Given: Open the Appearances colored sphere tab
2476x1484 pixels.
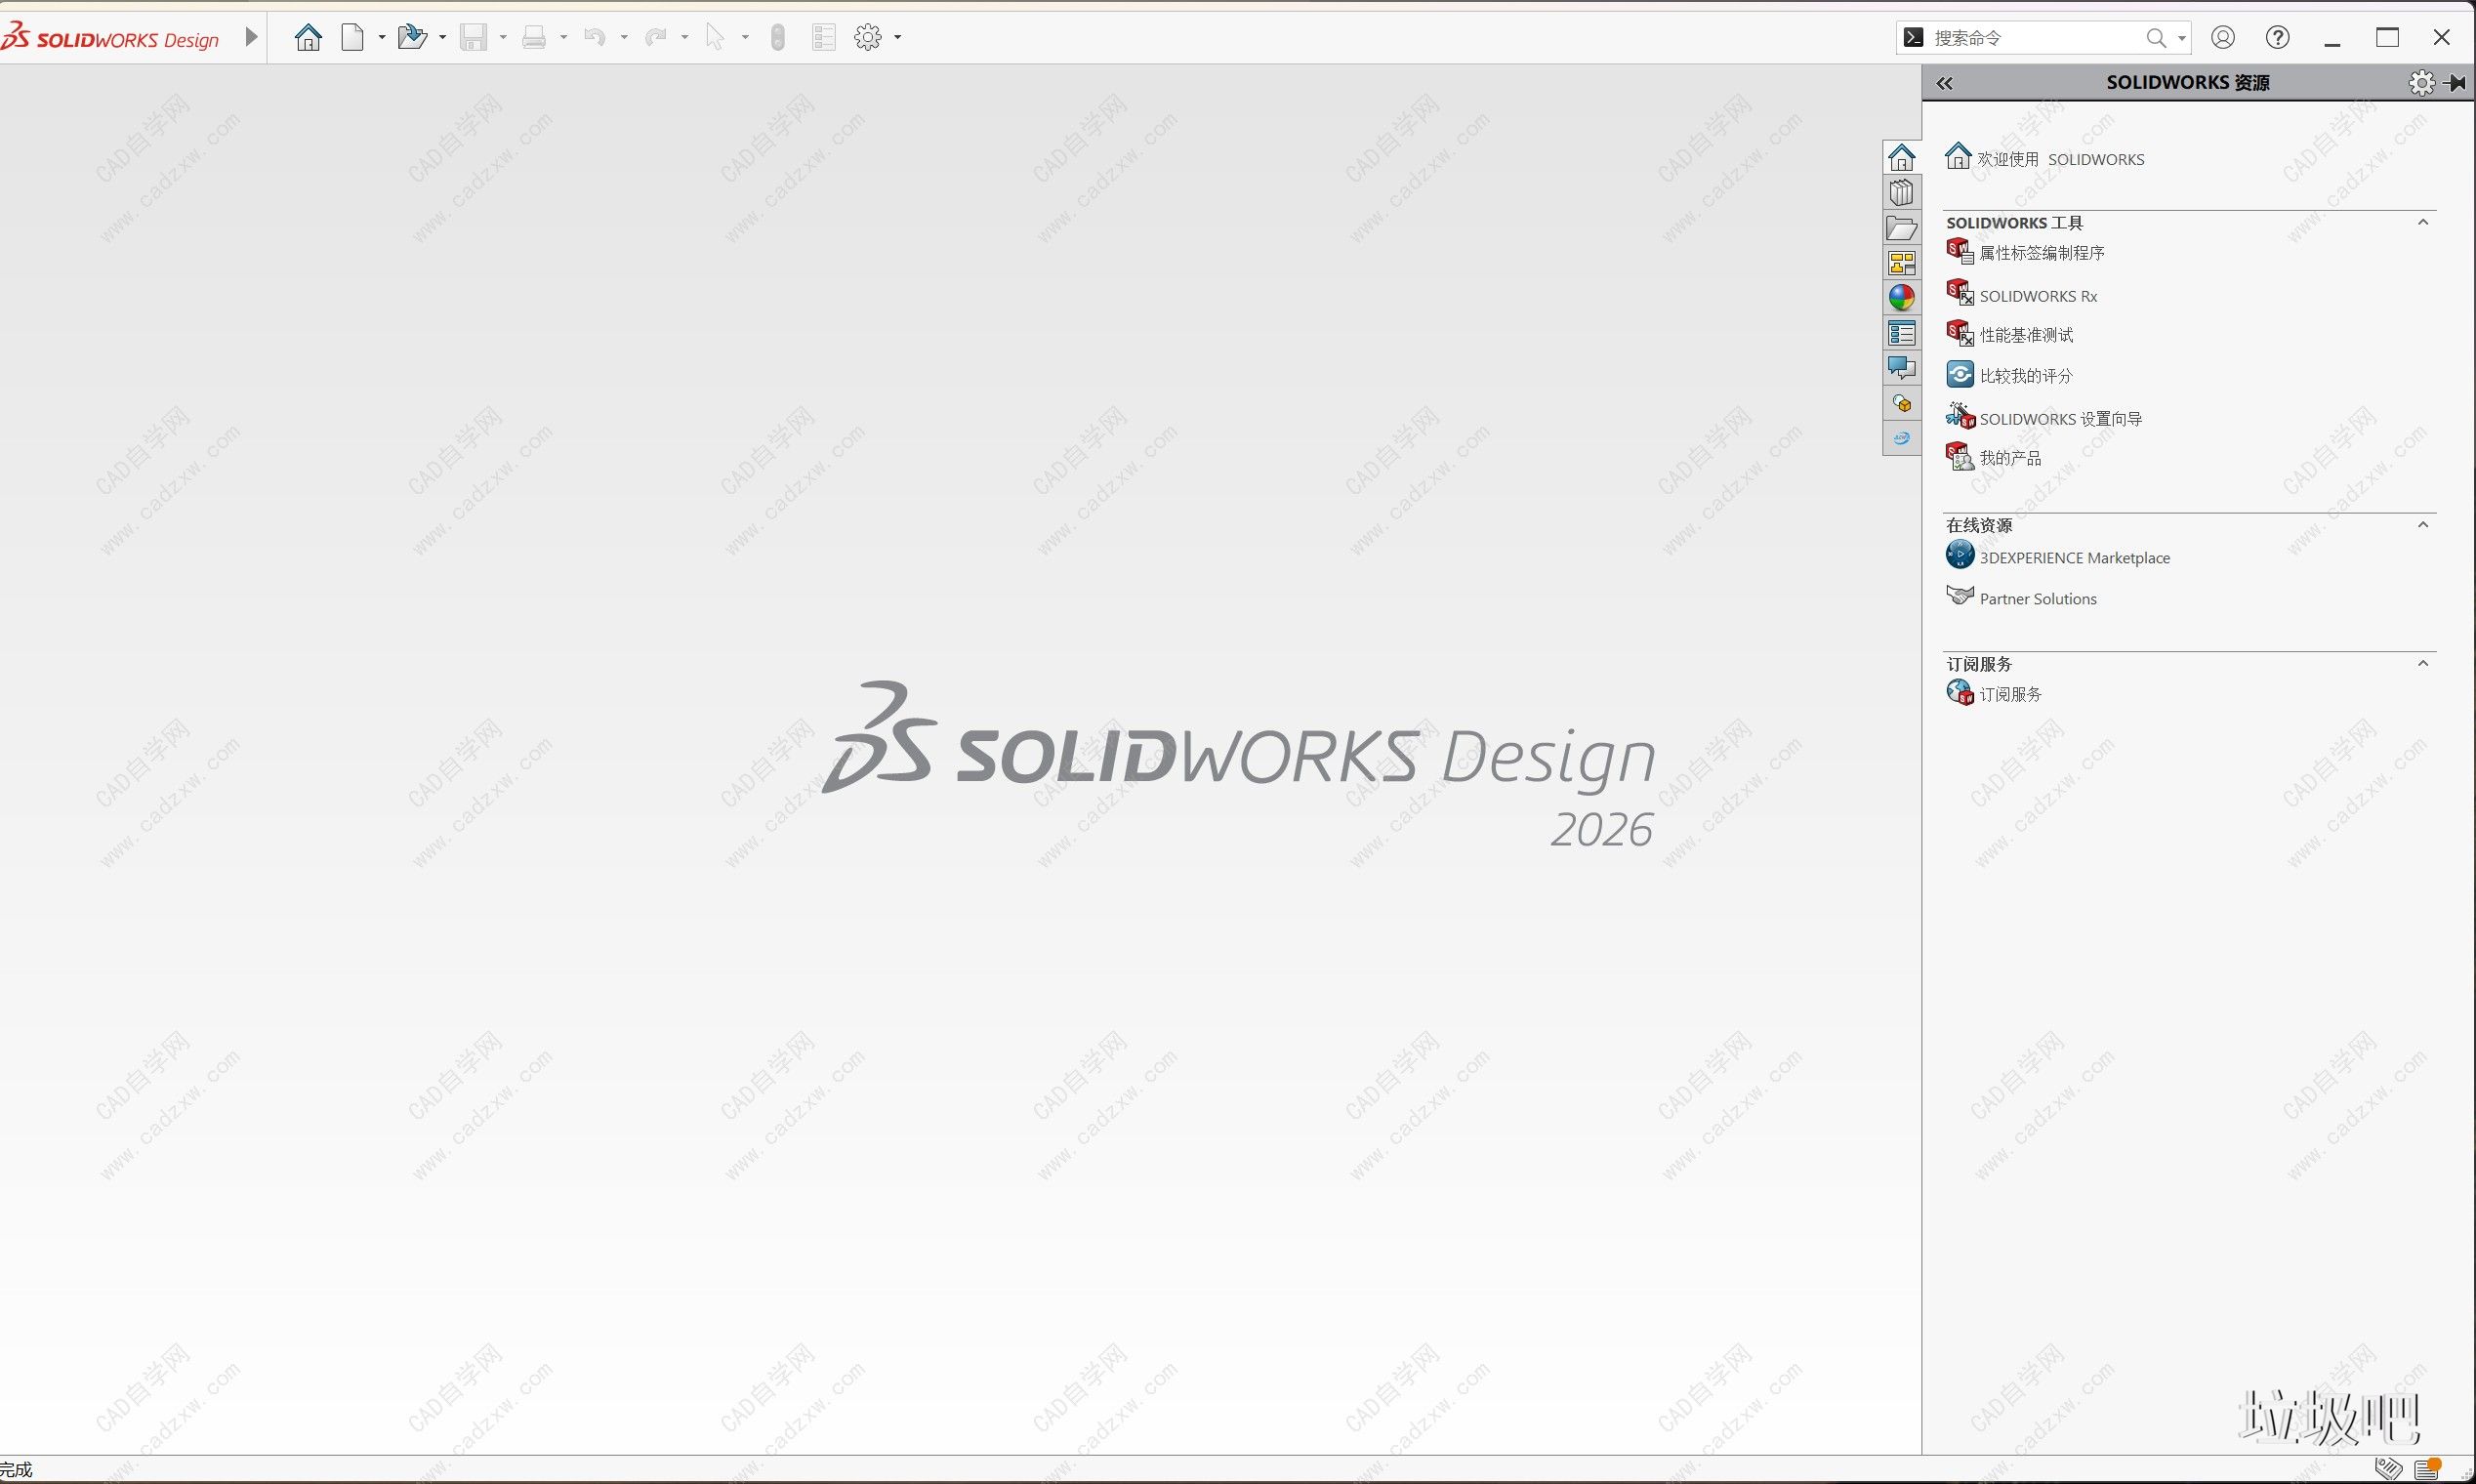Looking at the screenshot, I should click(x=1901, y=298).
